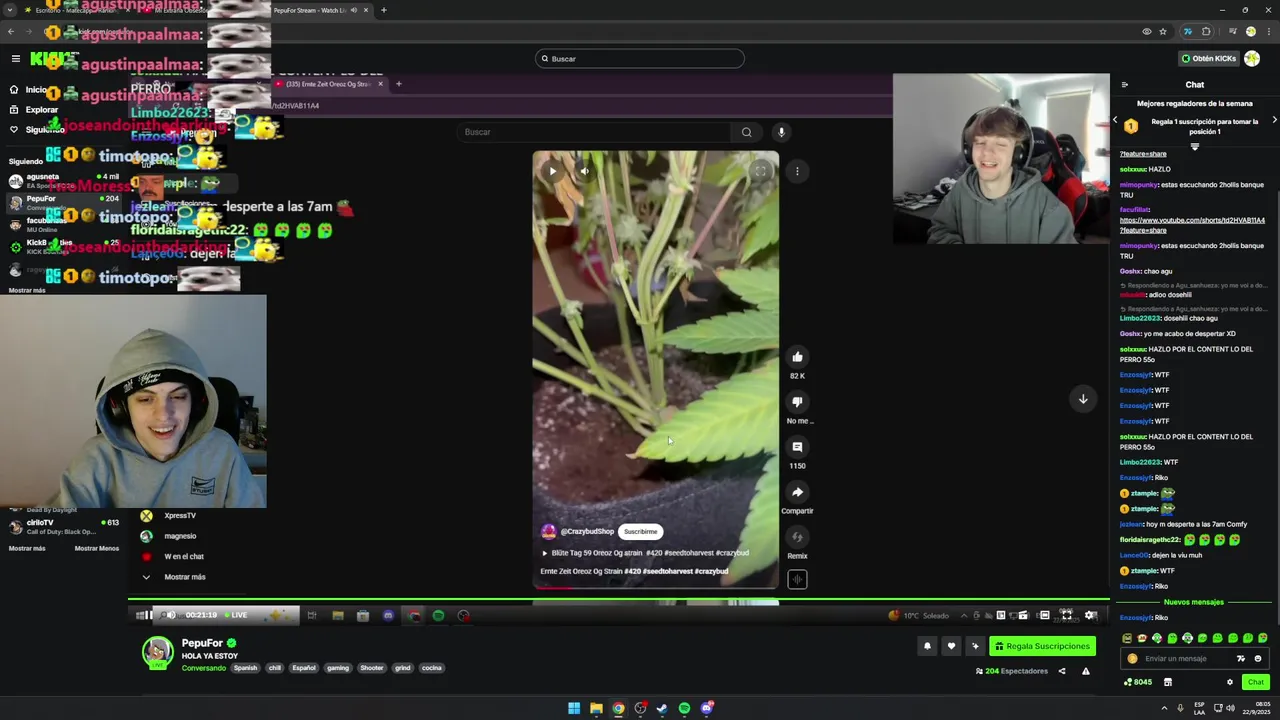
Task: Focus the YouTube Buscar search box
Action: (x=596, y=132)
